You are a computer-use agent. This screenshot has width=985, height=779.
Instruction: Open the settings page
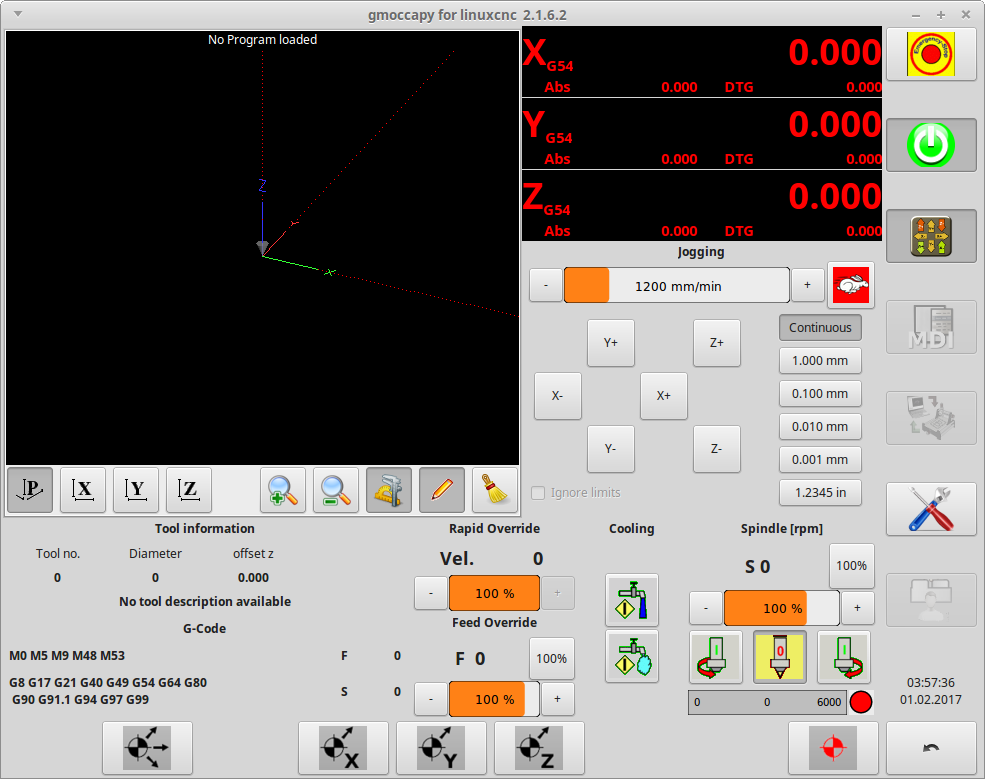coord(930,509)
